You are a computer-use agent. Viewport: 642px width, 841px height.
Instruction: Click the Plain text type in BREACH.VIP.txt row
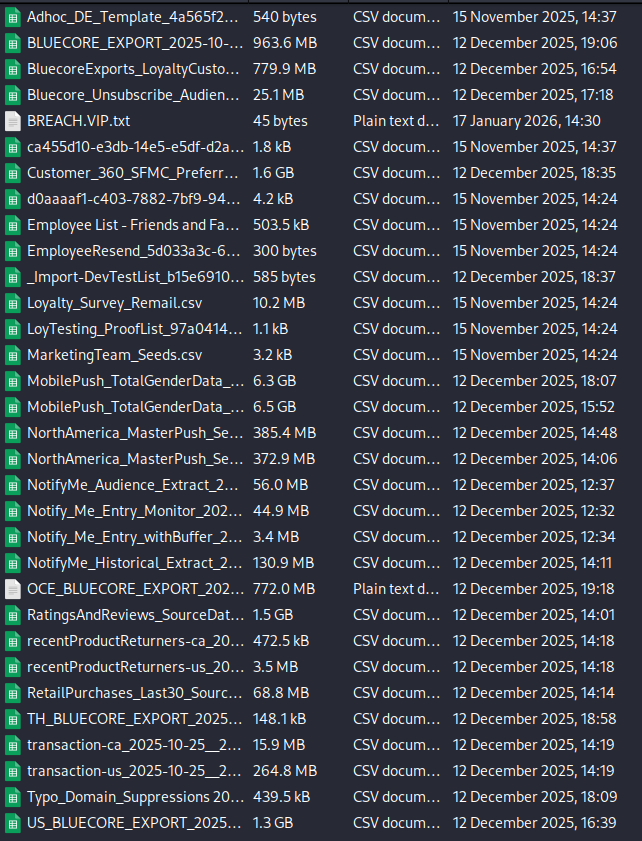[x=396, y=121]
